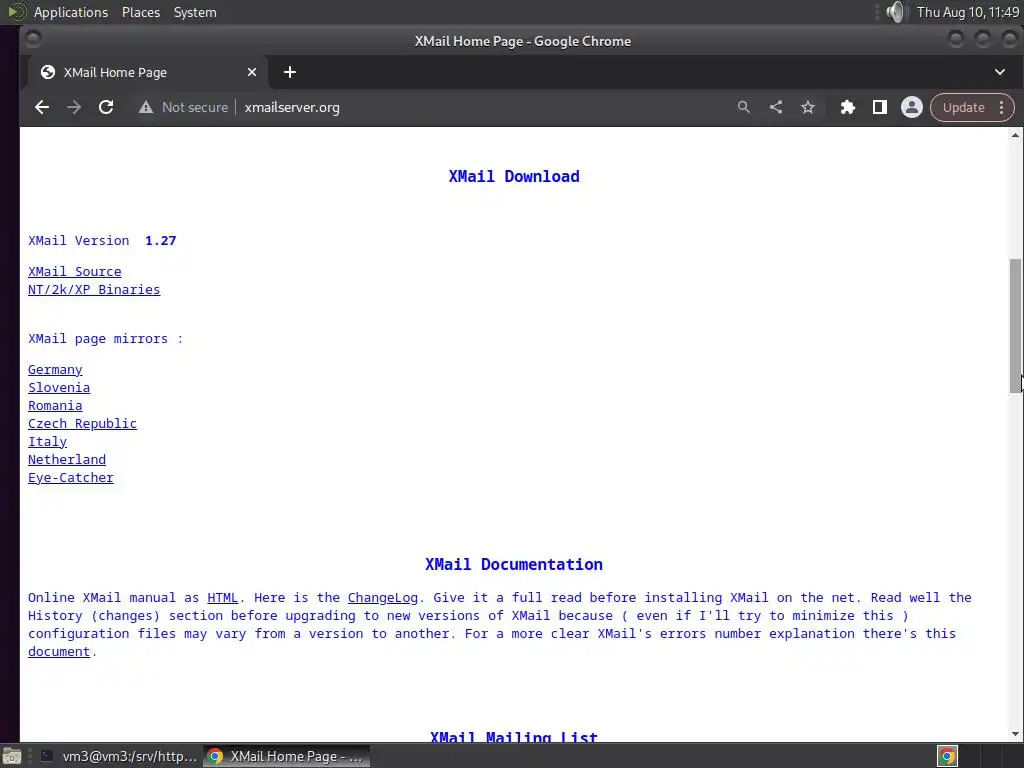Click the scrollbar down arrow

tap(1015, 734)
